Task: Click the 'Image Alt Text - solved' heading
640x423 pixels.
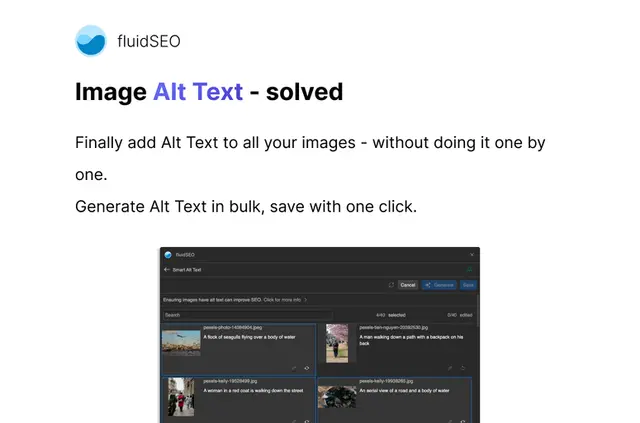Action: [x=209, y=91]
